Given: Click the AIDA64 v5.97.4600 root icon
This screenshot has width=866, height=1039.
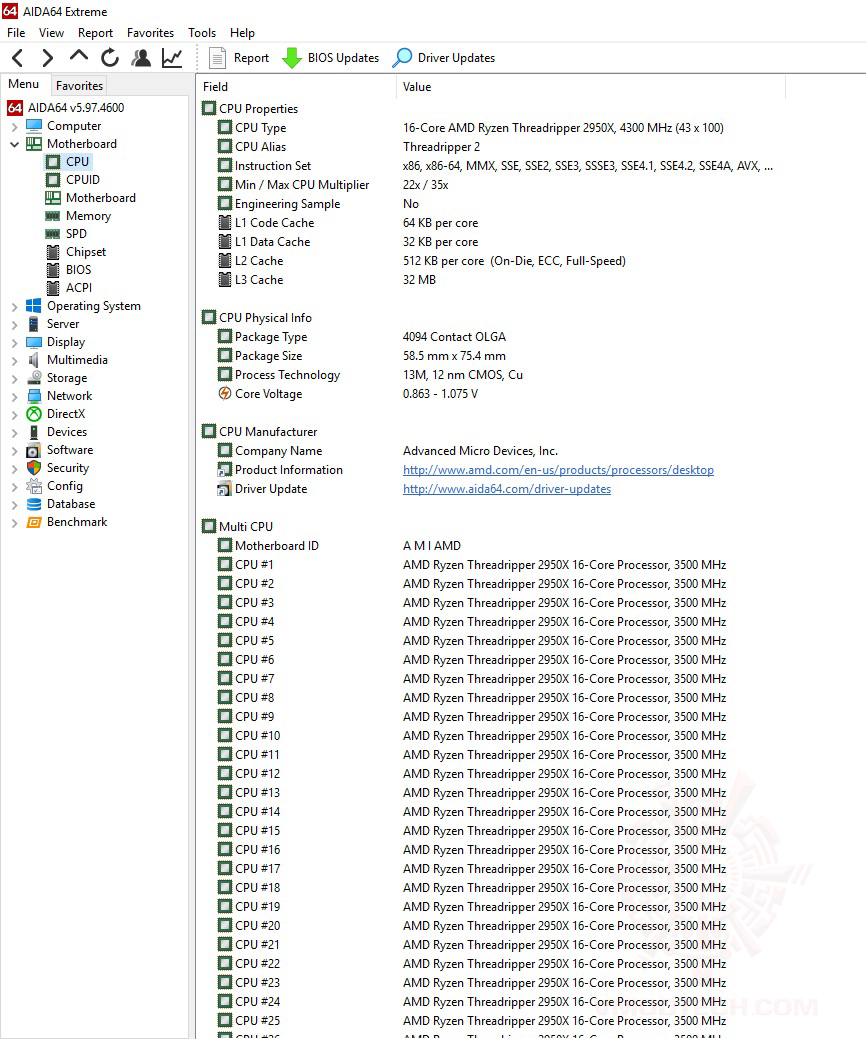Looking at the screenshot, I should coord(15,107).
